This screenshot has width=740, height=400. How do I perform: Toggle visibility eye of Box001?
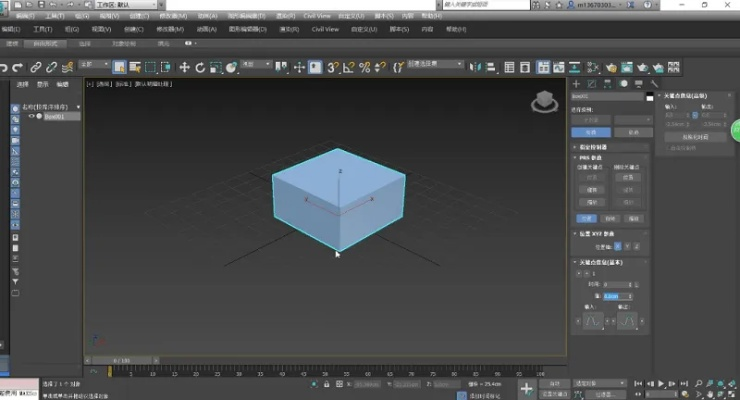click(31, 116)
